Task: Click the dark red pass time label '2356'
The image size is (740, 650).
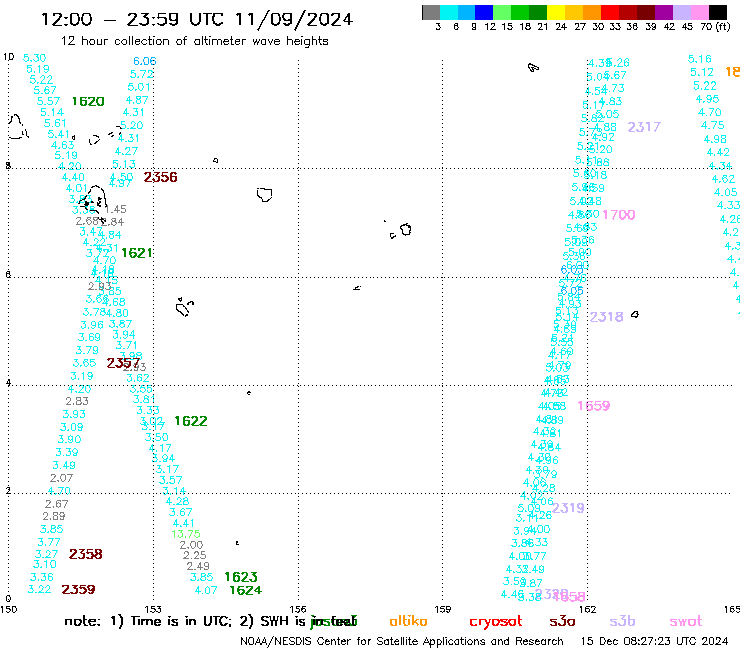Action: [x=160, y=177]
